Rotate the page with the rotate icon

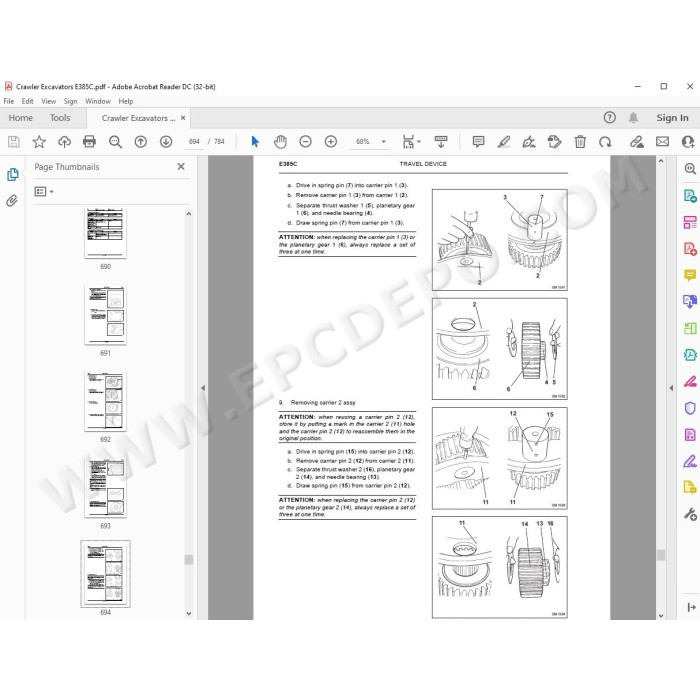[605, 142]
